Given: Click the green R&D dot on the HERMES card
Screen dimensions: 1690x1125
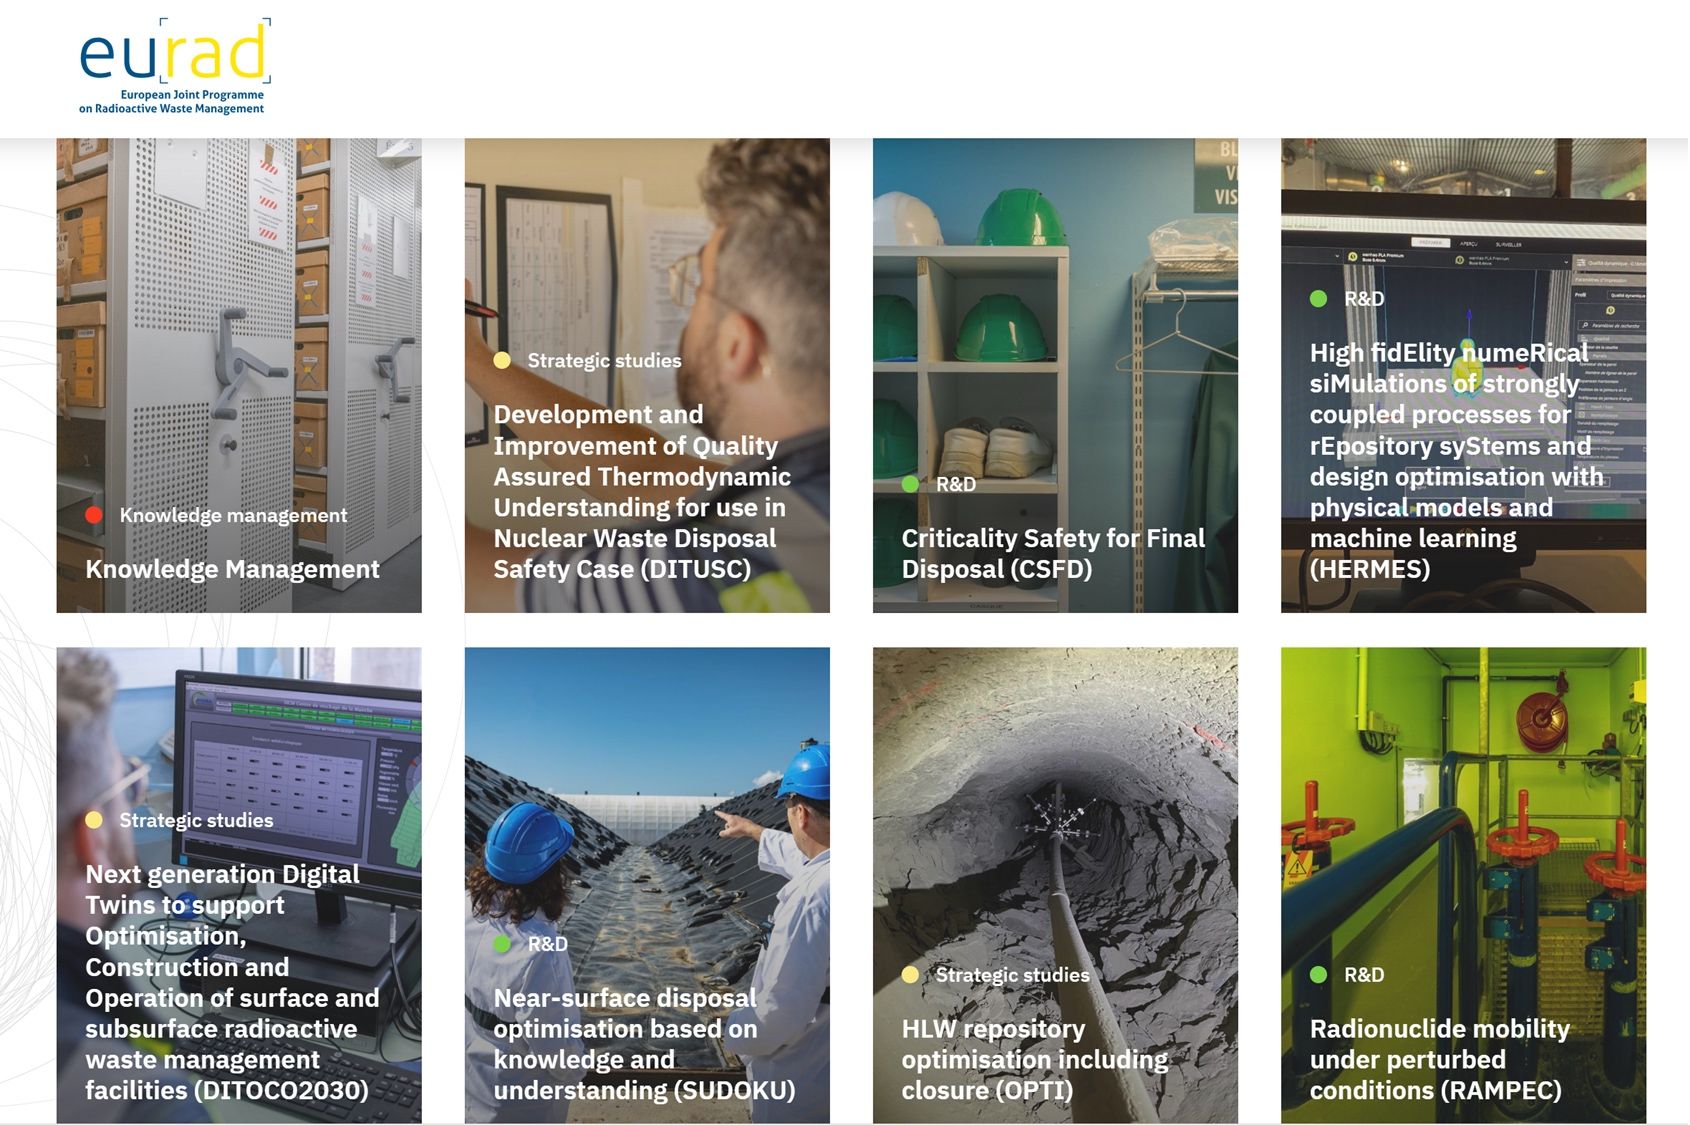Looking at the screenshot, I should pos(1318,298).
